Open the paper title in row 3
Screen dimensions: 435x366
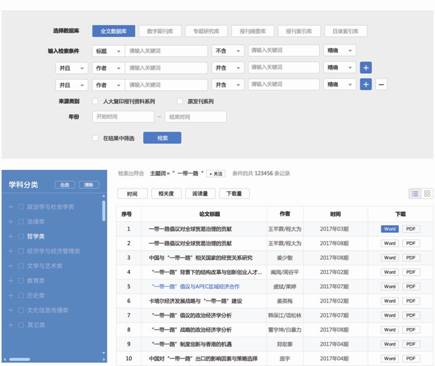[x=200, y=258]
